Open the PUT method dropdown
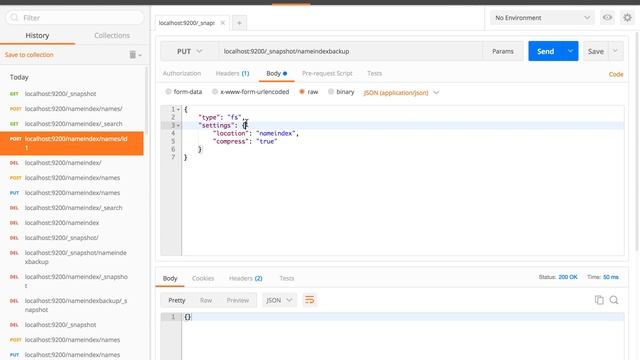The width and height of the screenshot is (640, 360). [189, 51]
